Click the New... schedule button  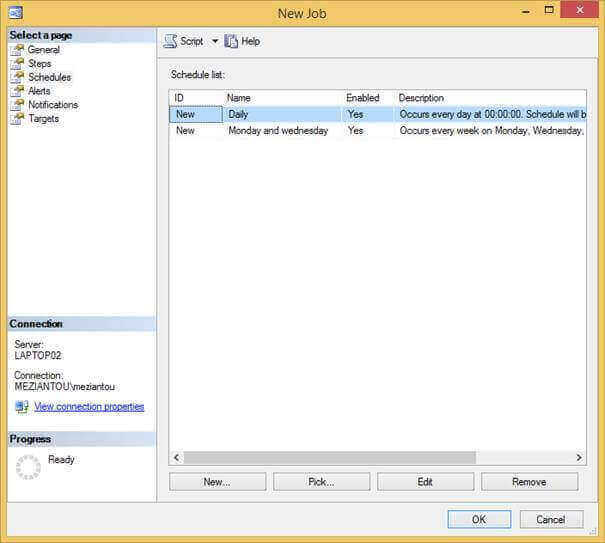coord(217,482)
